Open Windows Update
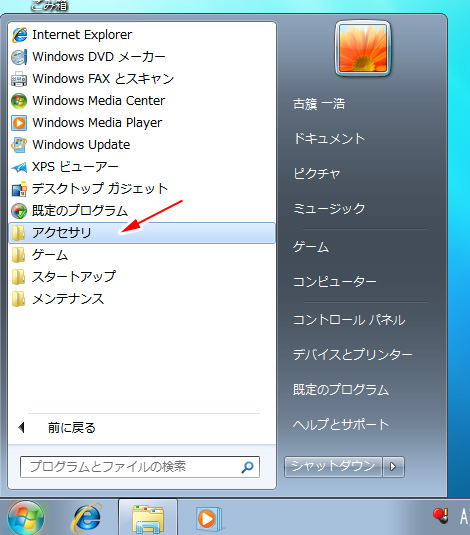Image resolution: width=470 pixels, height=535 pixels. click(x=142, y=145)
